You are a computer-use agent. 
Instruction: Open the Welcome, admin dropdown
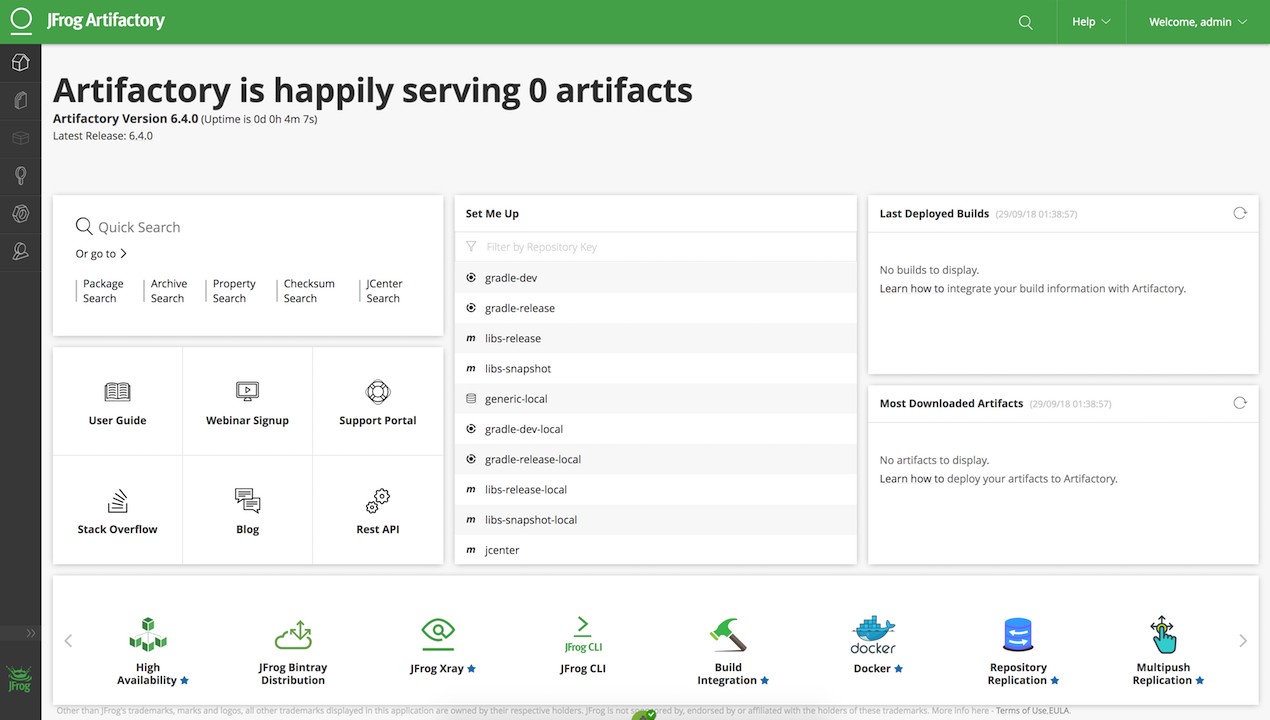coord(1198,22)
